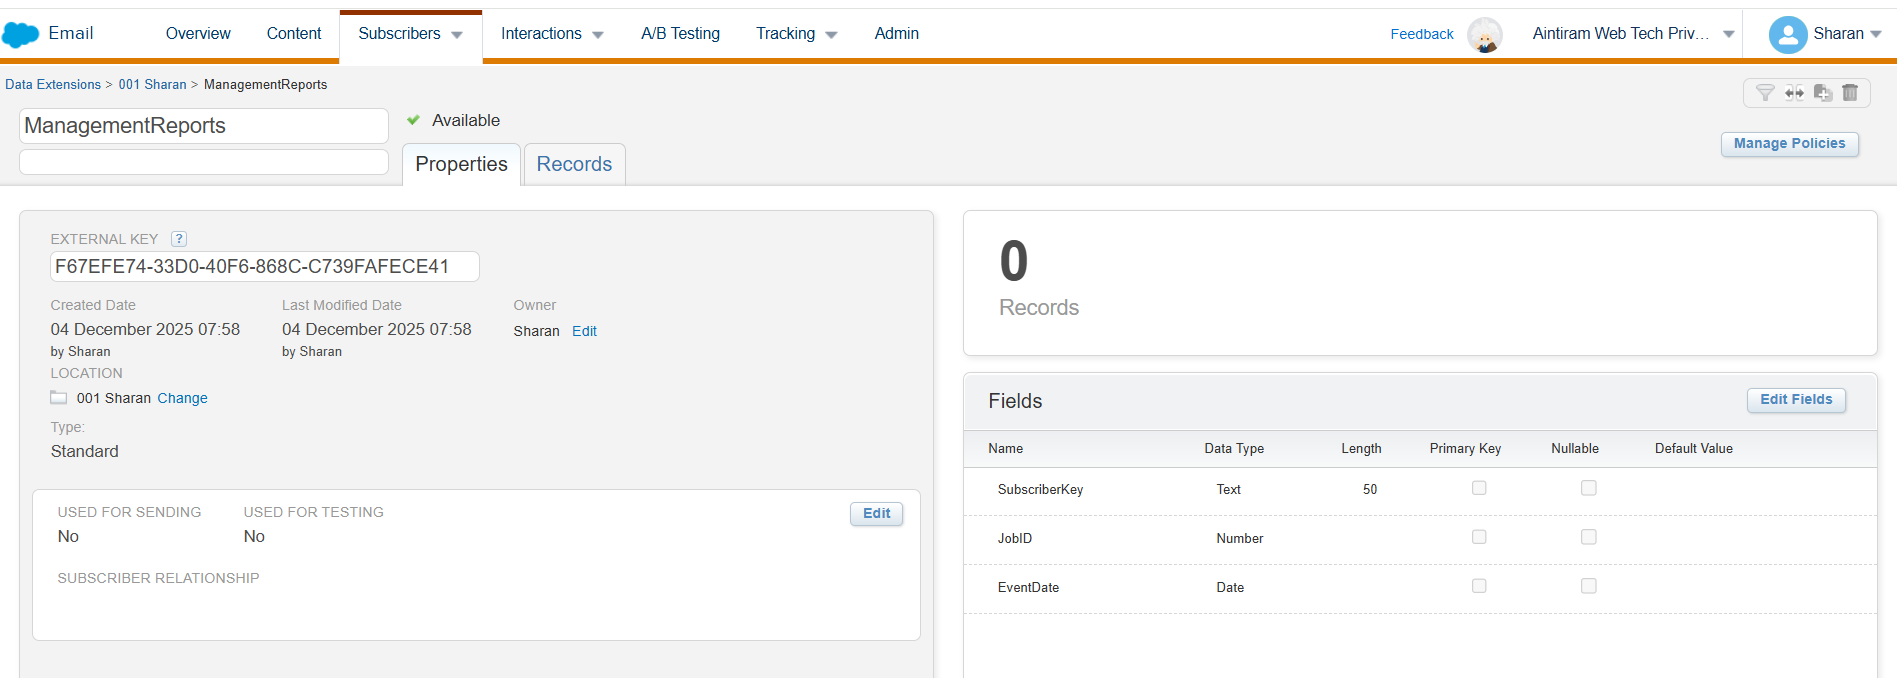Click the Sharan user avatar icon
1897x678 pixels.
coord(1787,35)
